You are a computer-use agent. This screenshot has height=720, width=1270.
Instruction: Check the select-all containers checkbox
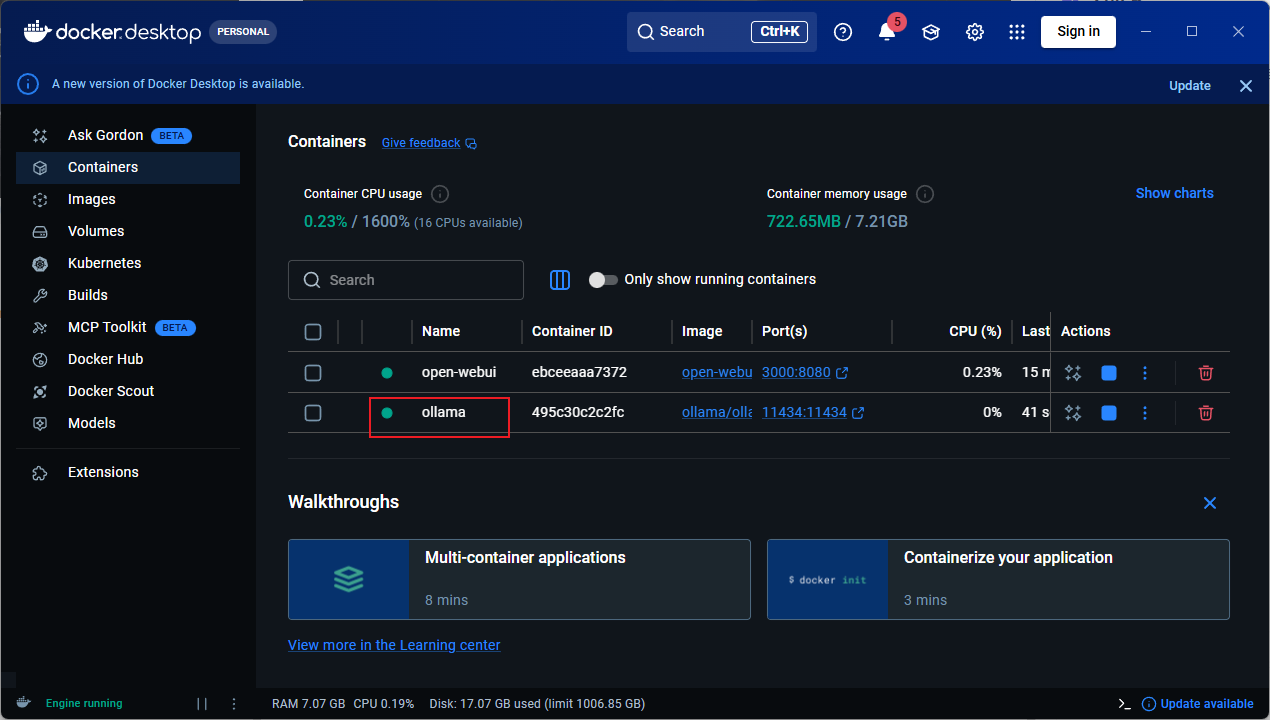point(313,332)
